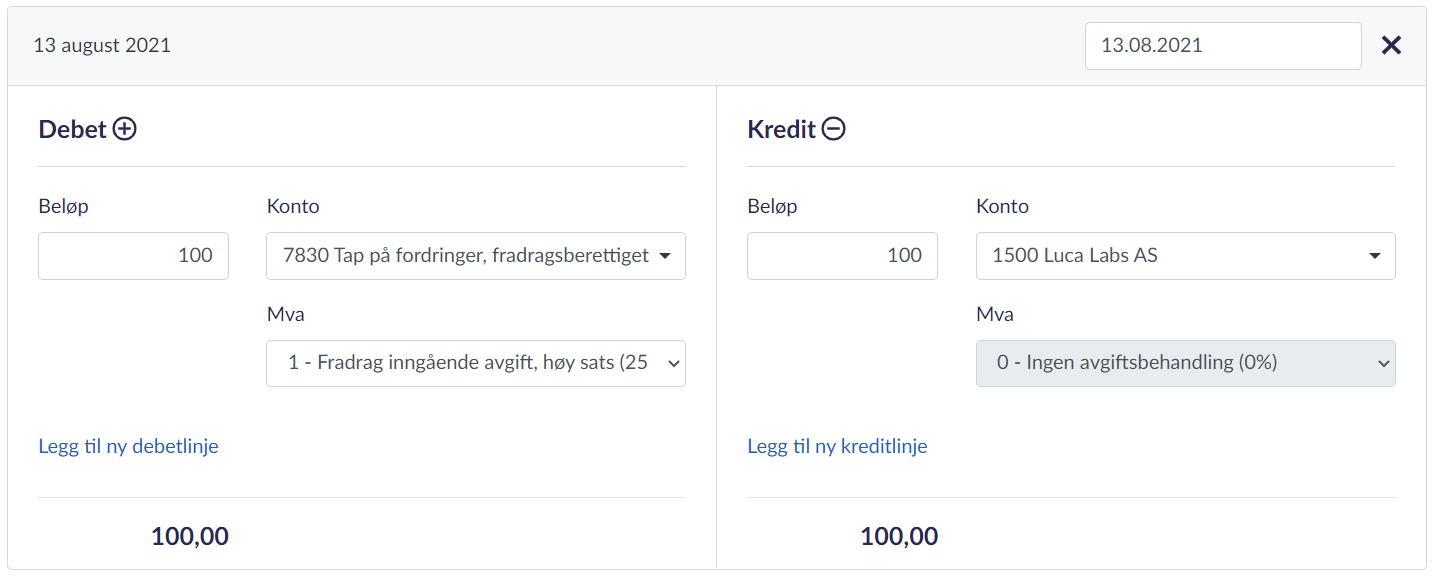Click the Konto label in the Debet section
Screen dimensions: 1436x578
pos(293,207)
